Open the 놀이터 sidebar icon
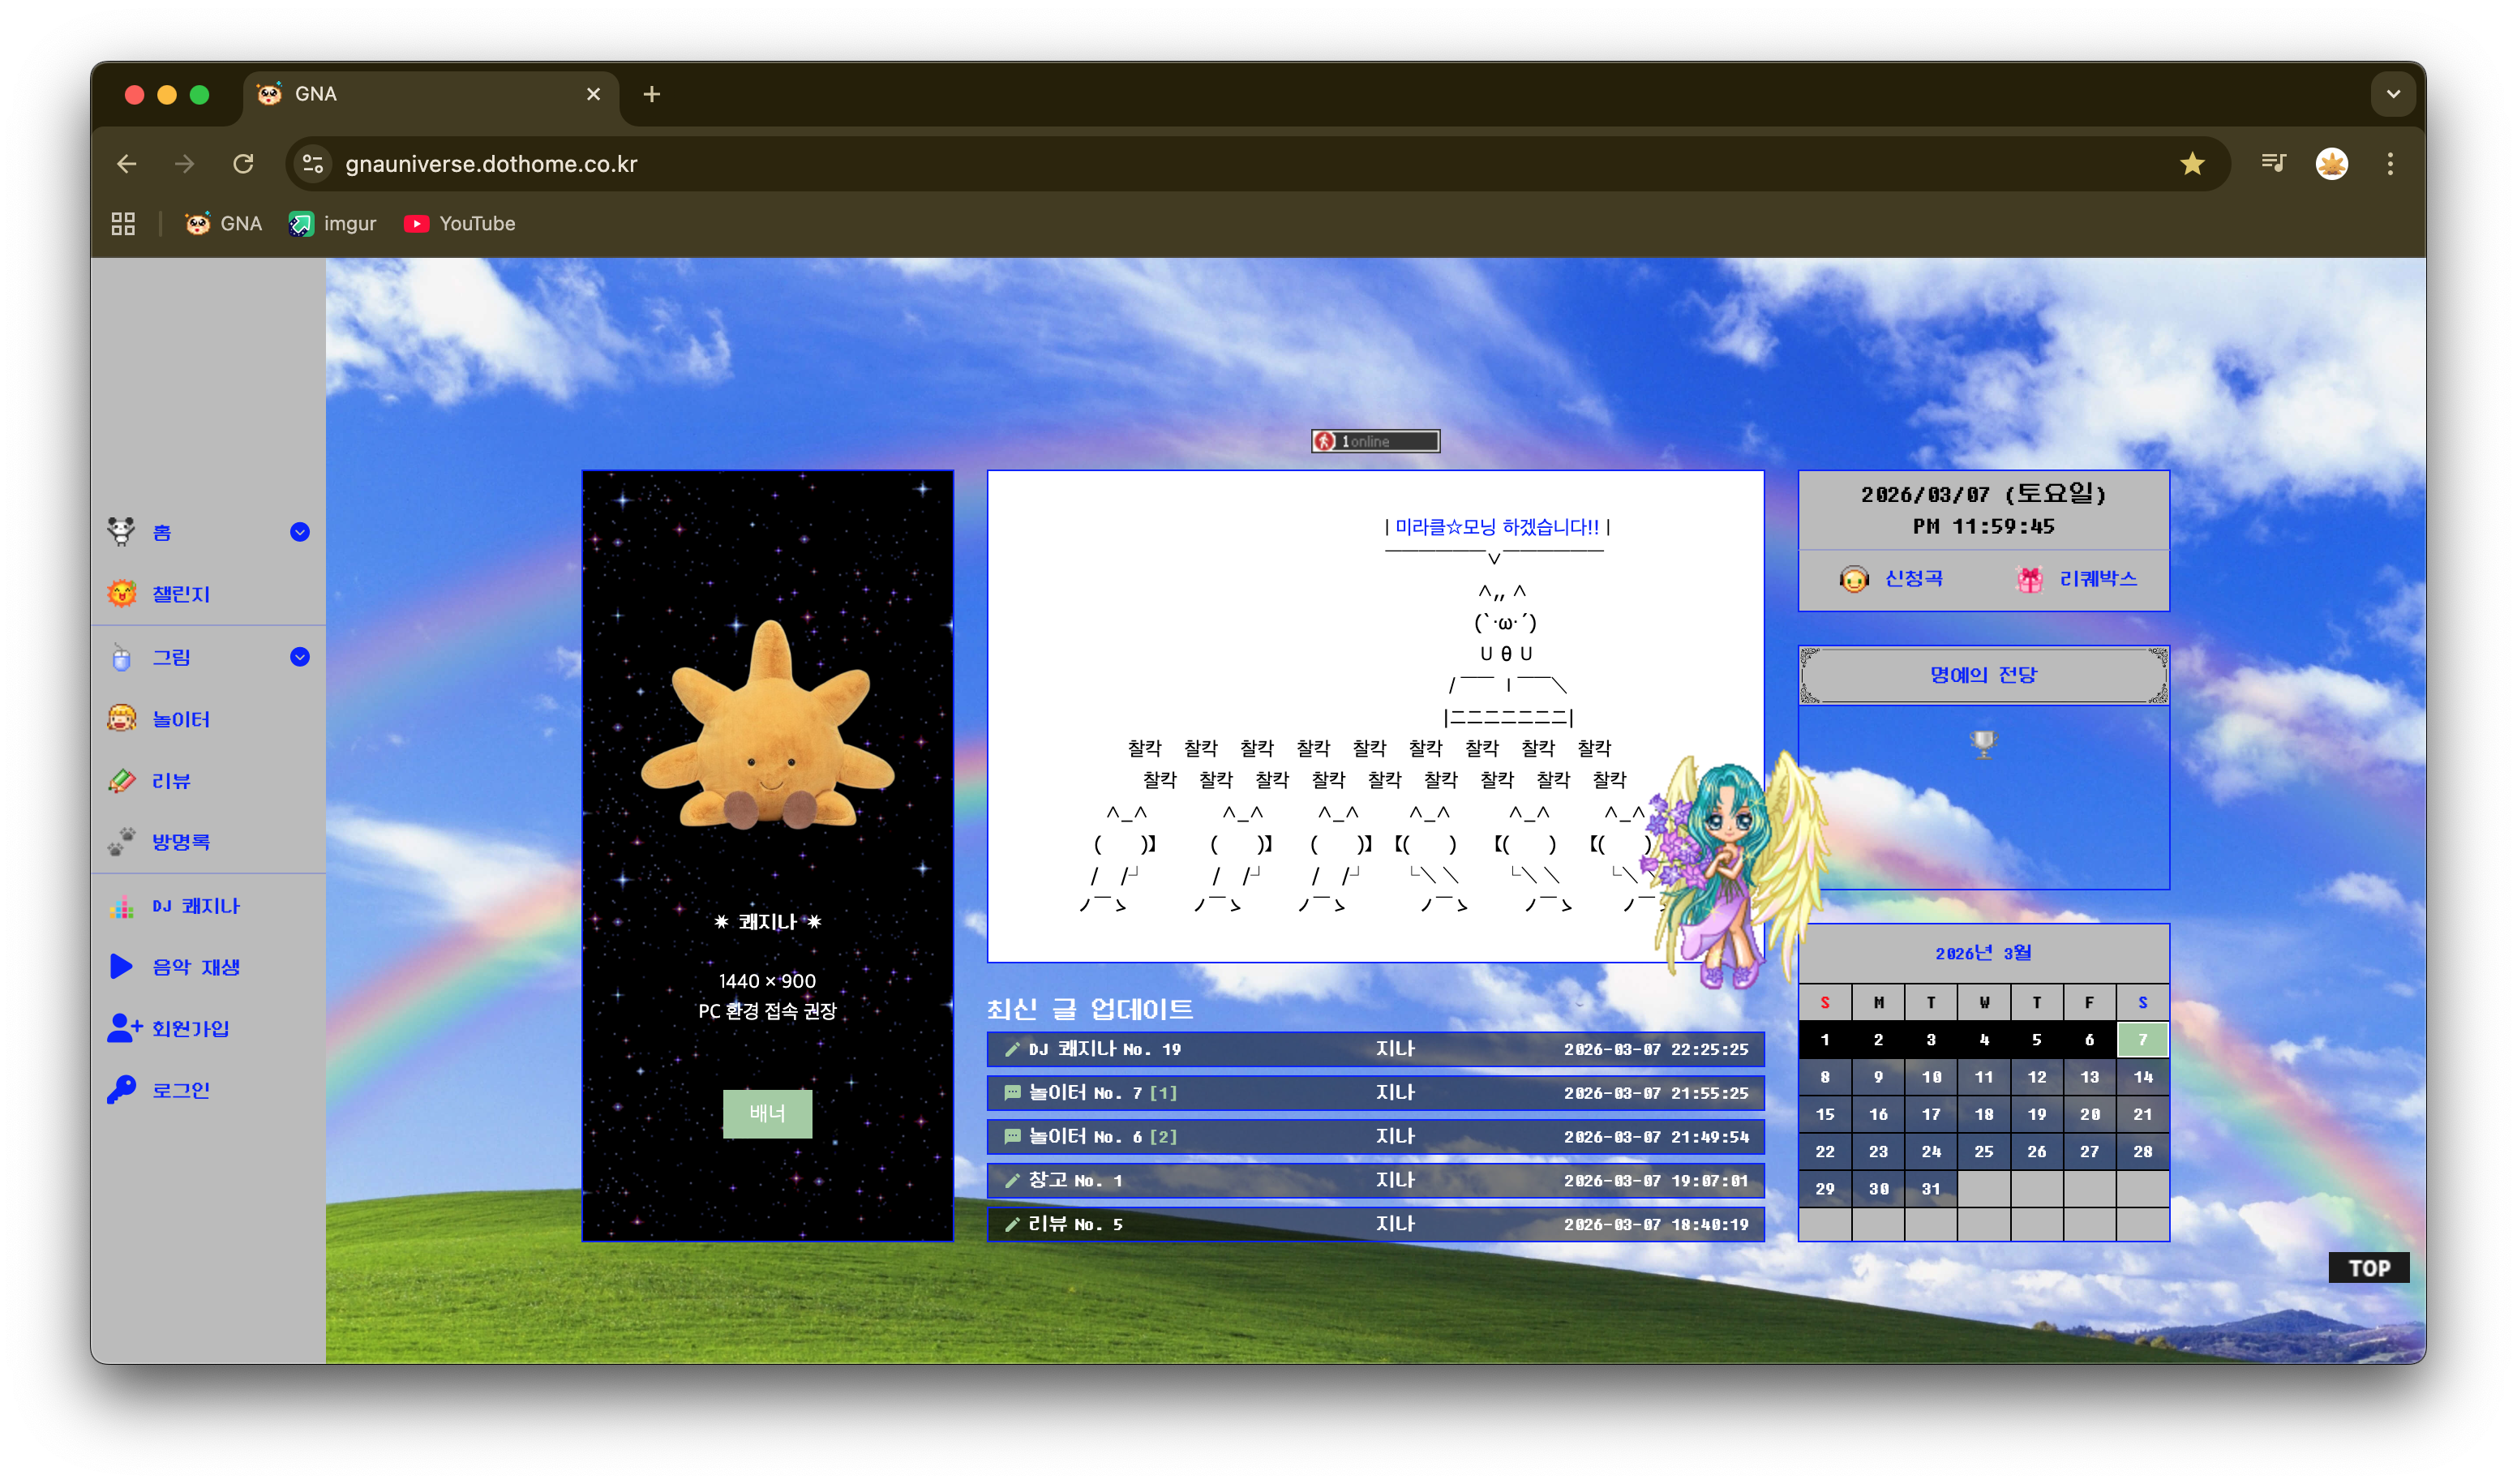This screenshot has width=2517, height=1484. coord(122,718)
